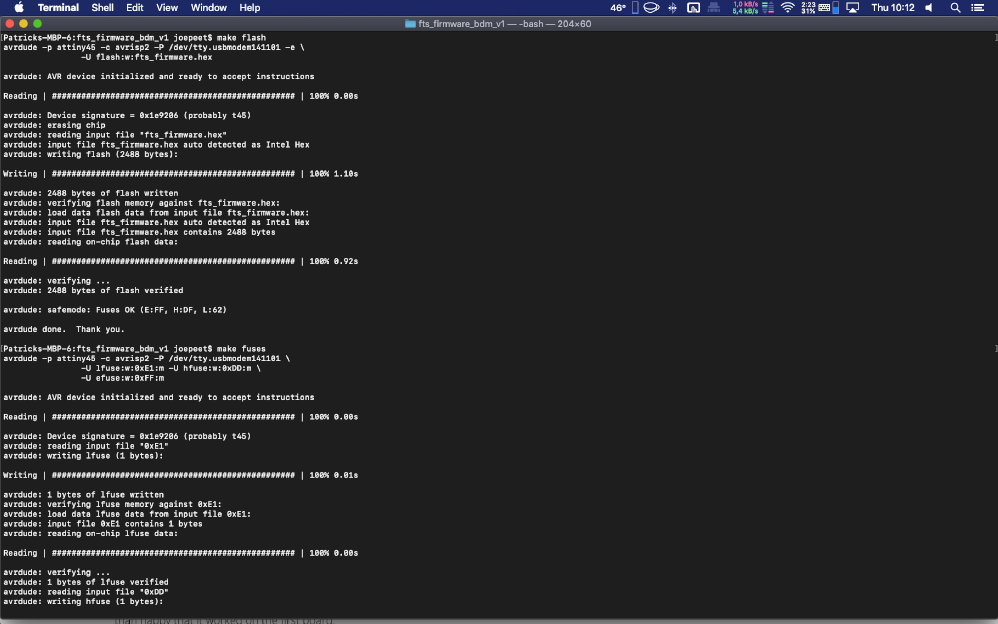
Task: Click 'safemode: Fuses OK' line
Action: pos(115,310)
